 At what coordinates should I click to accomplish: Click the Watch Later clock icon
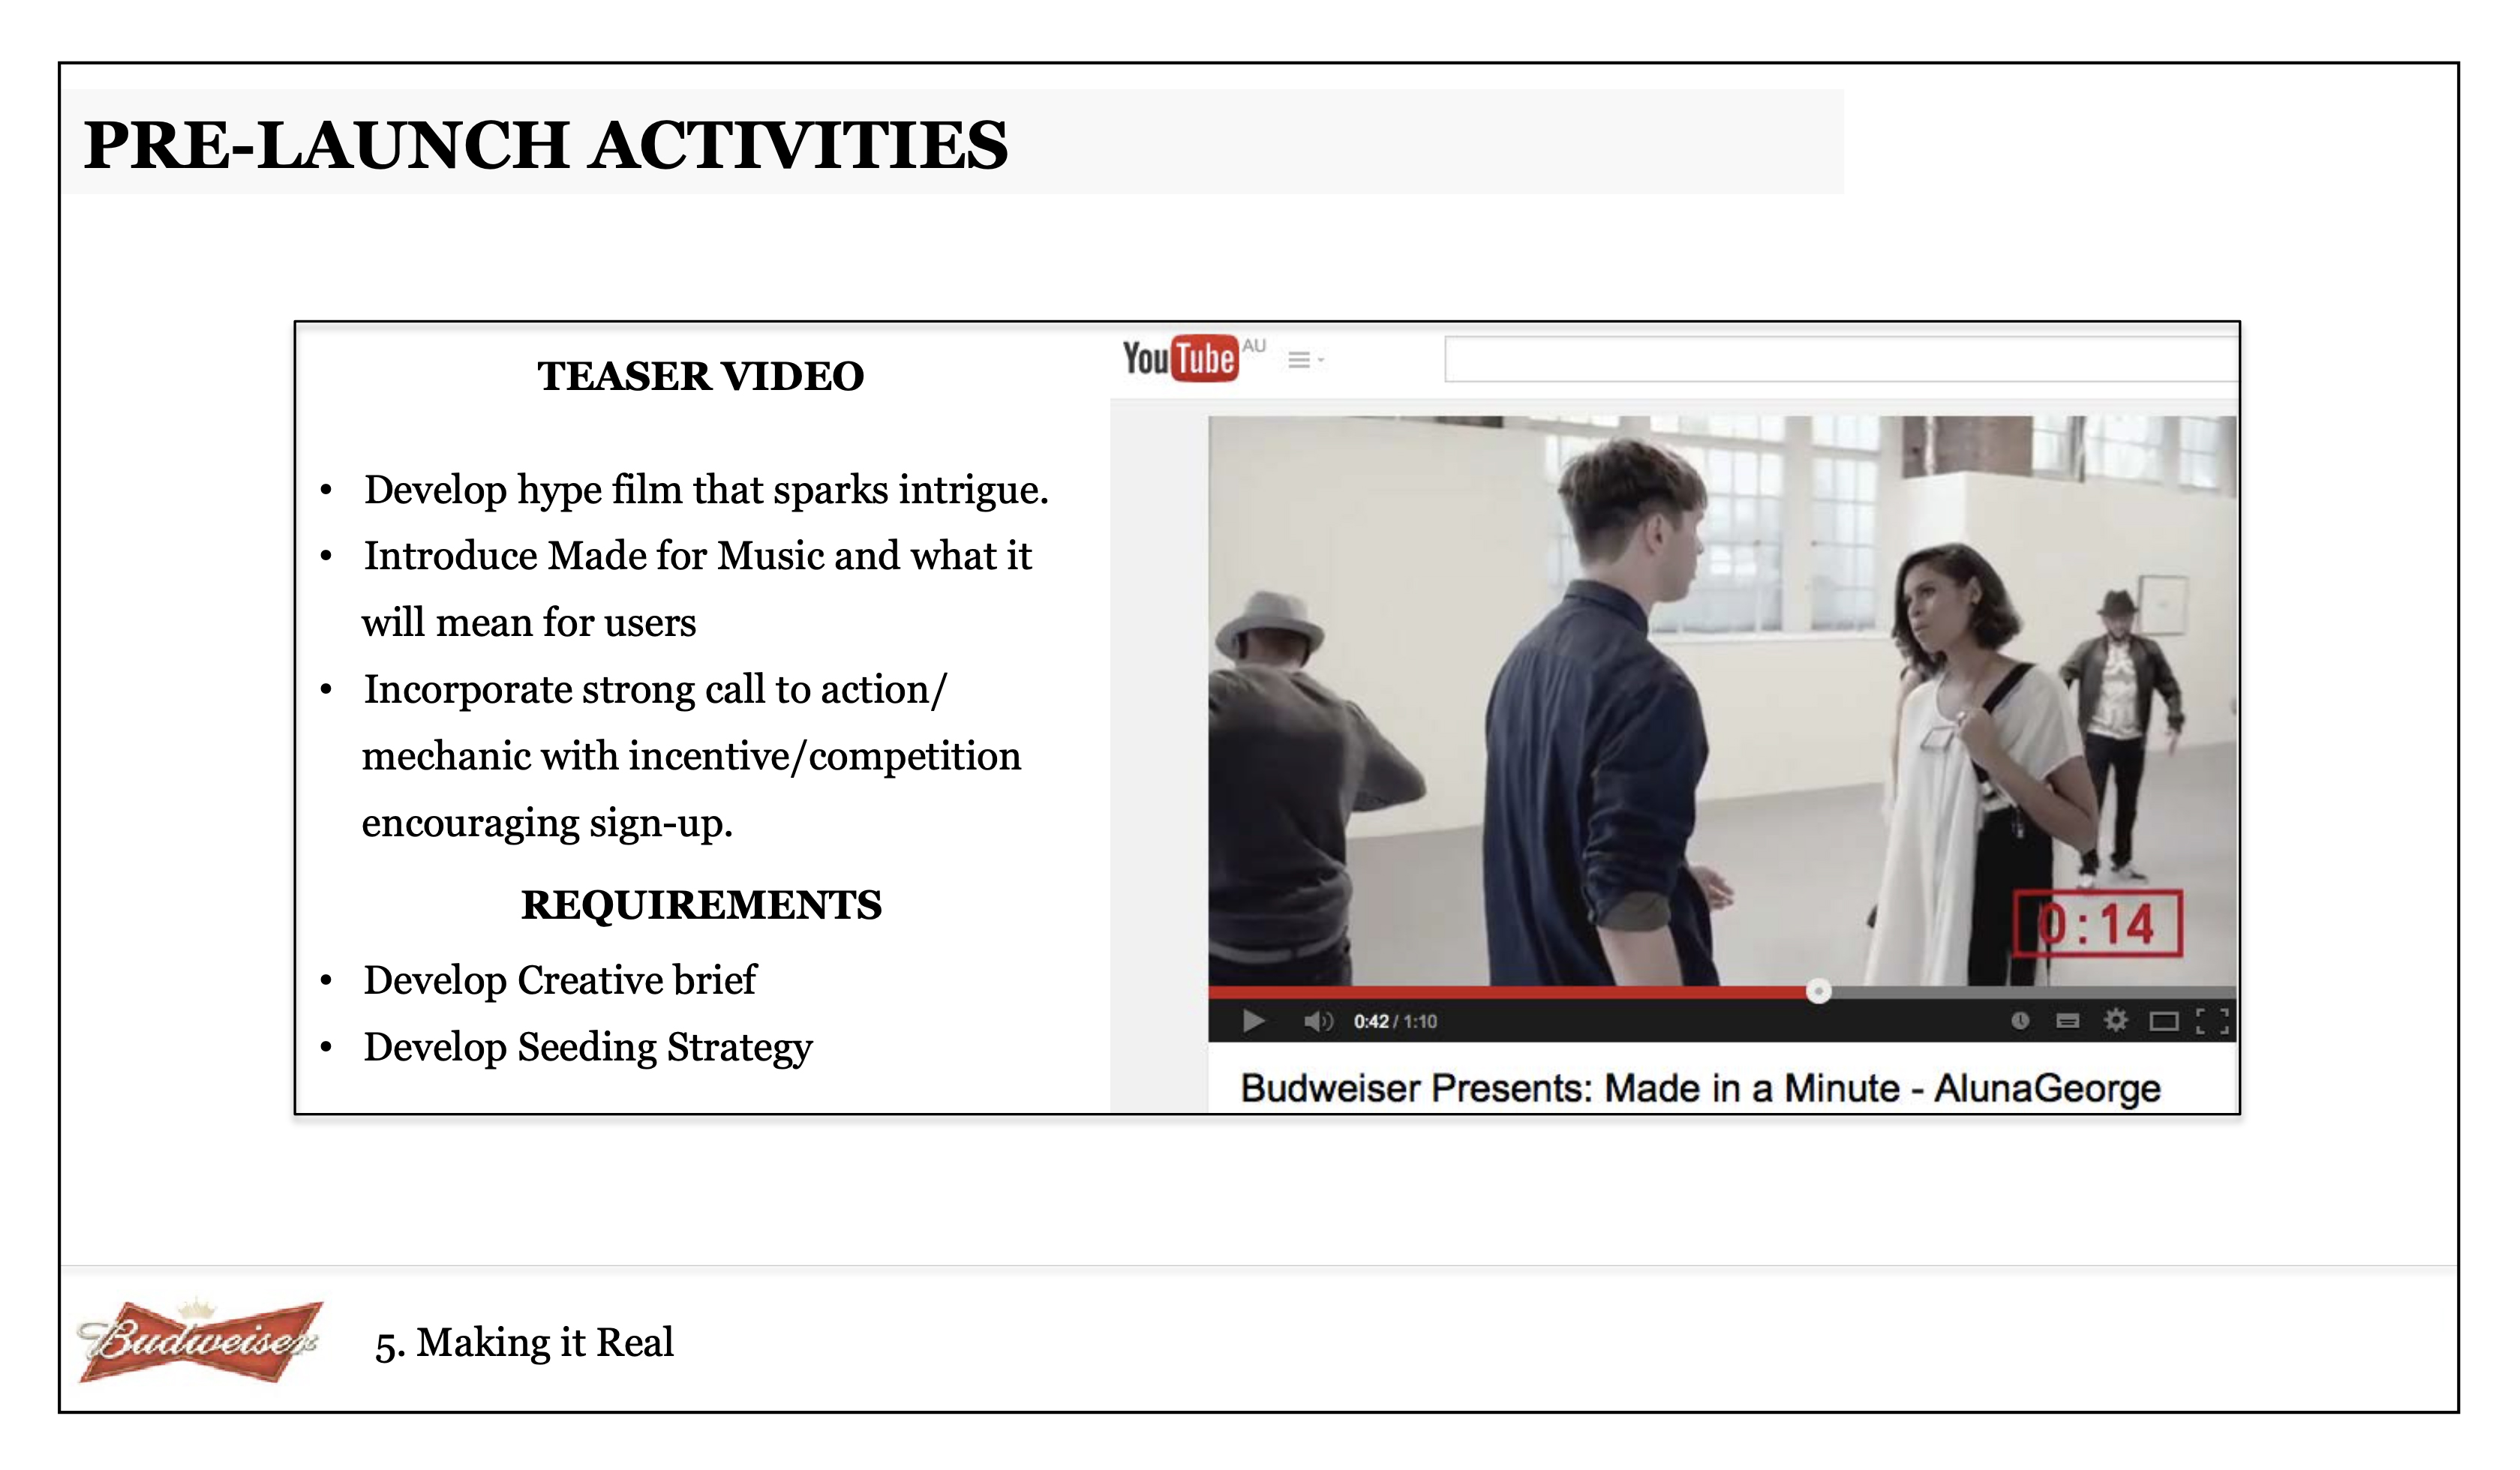[x=2020, y=1021]
